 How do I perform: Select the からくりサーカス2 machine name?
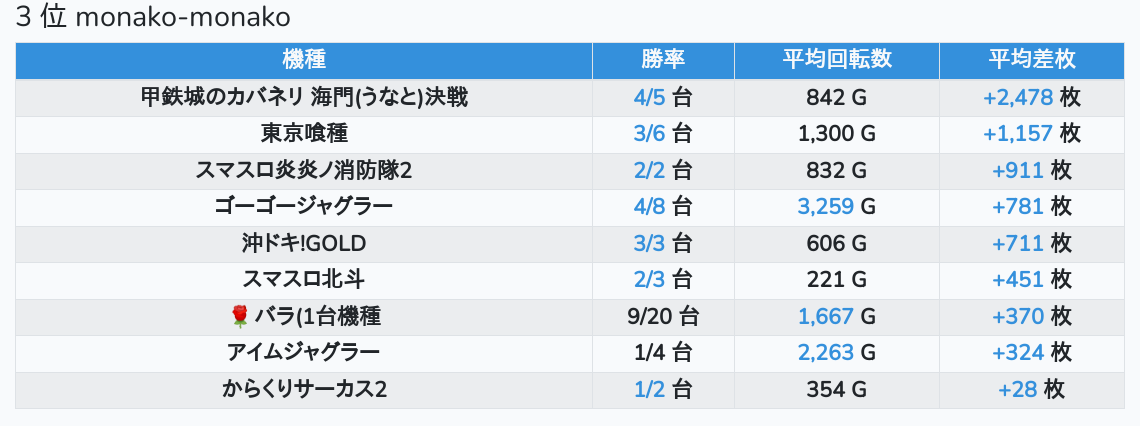point(304,390)
